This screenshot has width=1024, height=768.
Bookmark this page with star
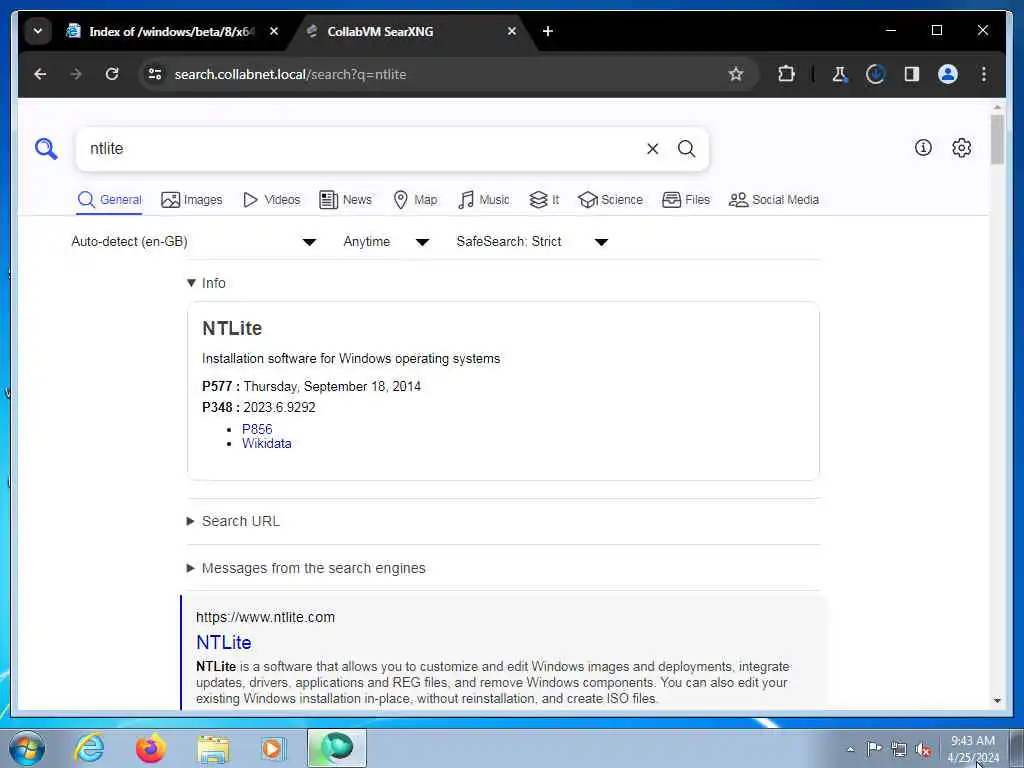pos(736,74)
